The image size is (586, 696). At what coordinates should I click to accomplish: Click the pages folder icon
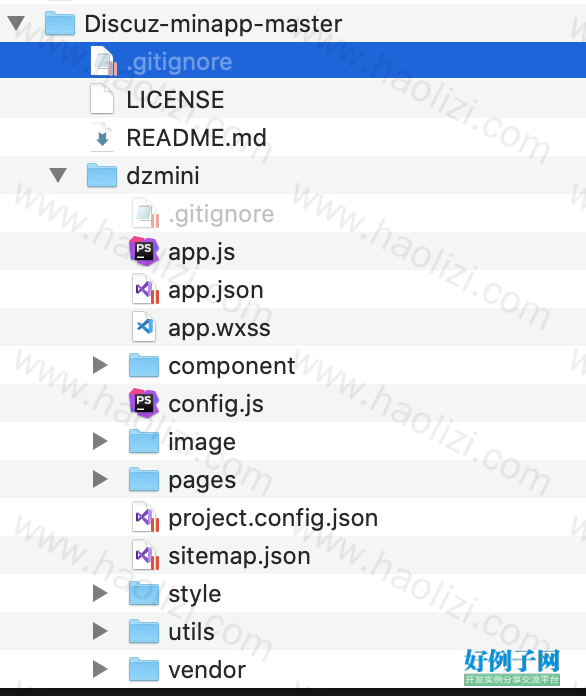coord(144,479)
